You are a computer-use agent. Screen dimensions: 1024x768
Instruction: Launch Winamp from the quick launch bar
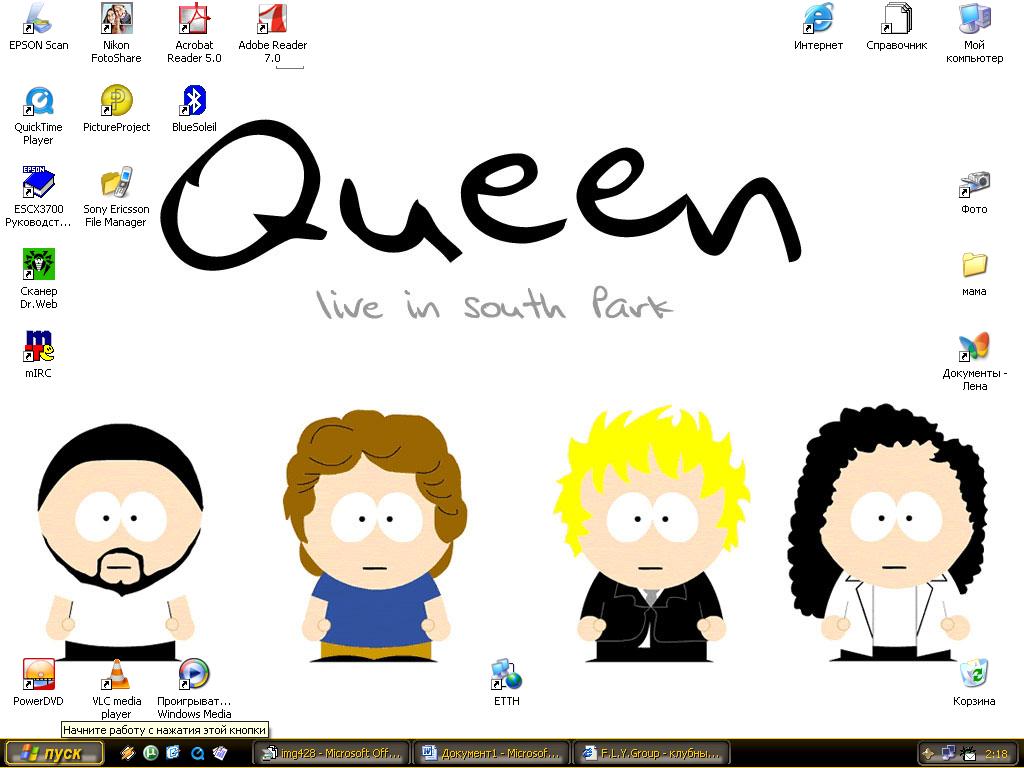coord(127,753)
